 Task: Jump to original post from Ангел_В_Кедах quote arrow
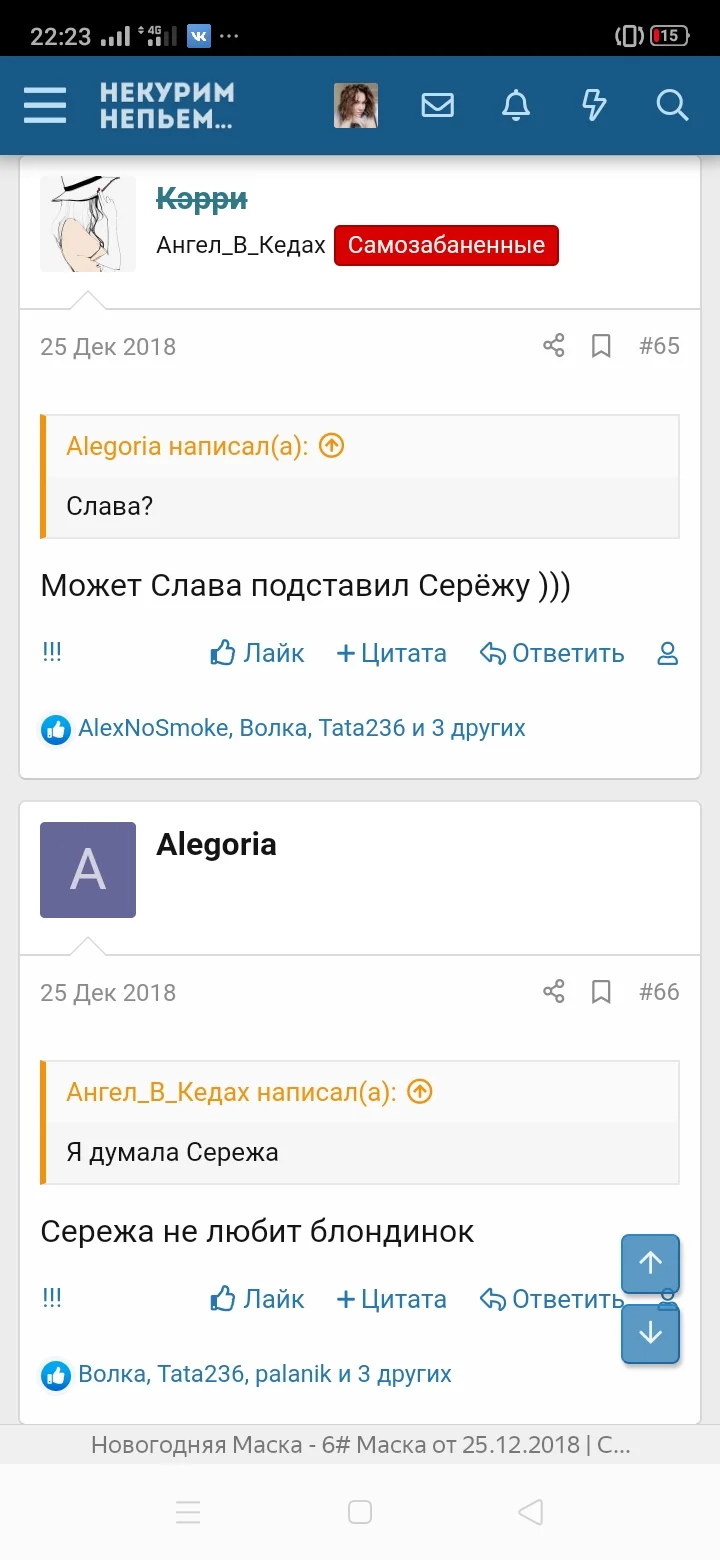(x=419, y=1092)
